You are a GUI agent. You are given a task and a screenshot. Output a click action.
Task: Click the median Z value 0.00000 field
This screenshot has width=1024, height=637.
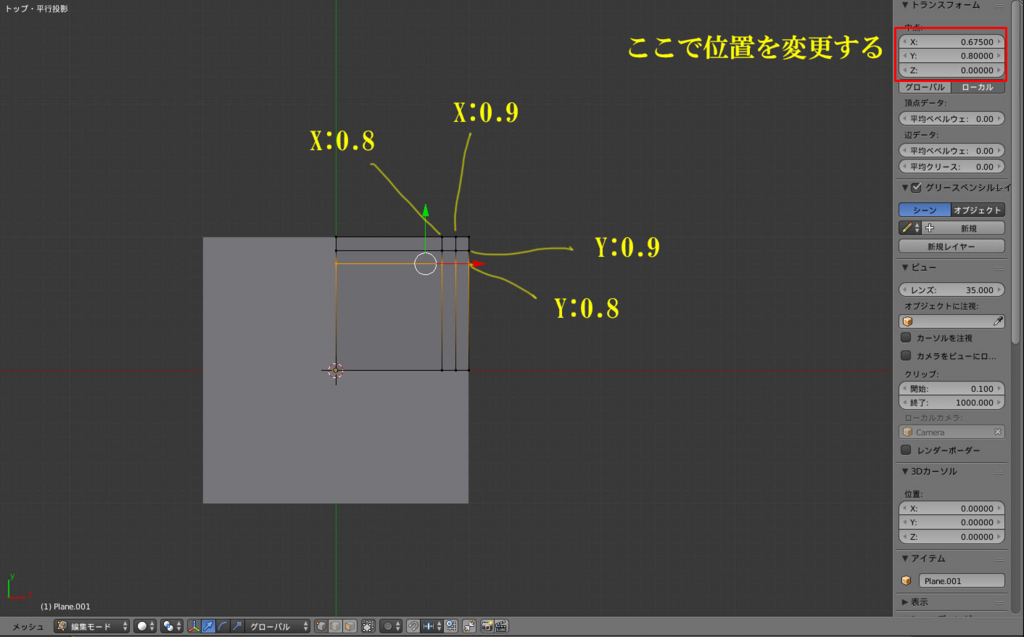pos(952,71)
